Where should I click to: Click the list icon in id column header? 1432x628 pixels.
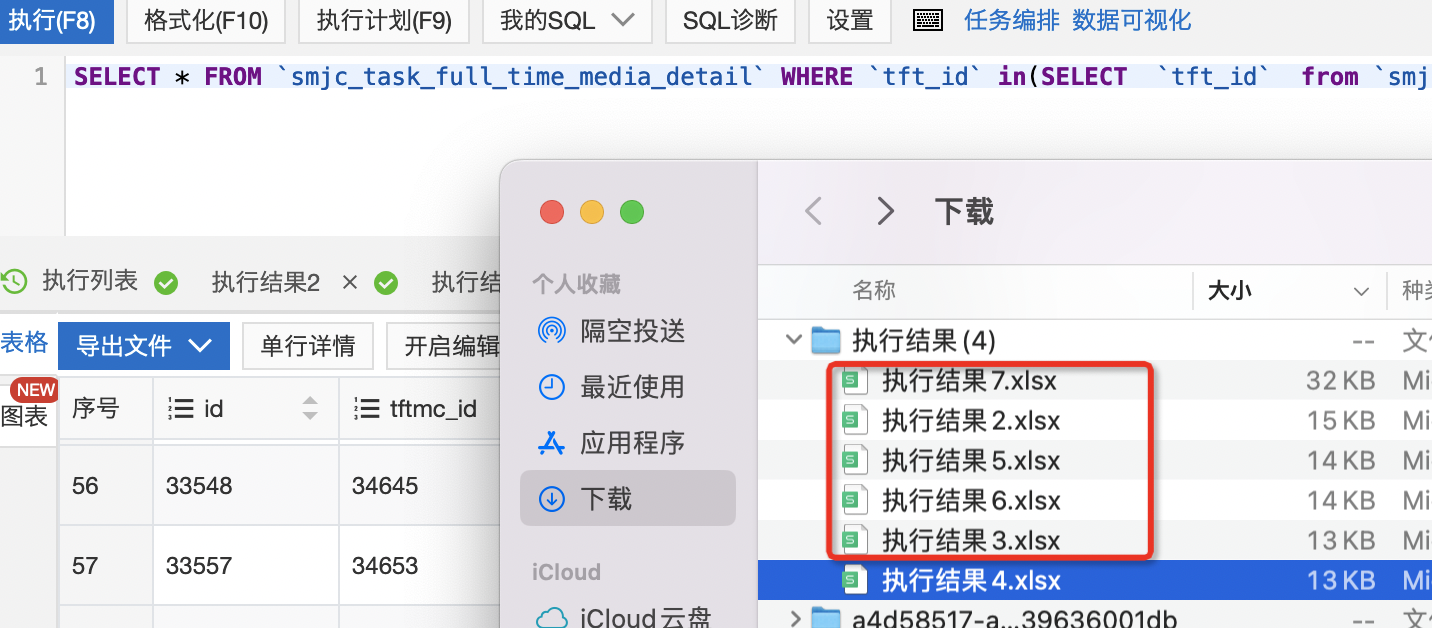click(x=181, y=408)
